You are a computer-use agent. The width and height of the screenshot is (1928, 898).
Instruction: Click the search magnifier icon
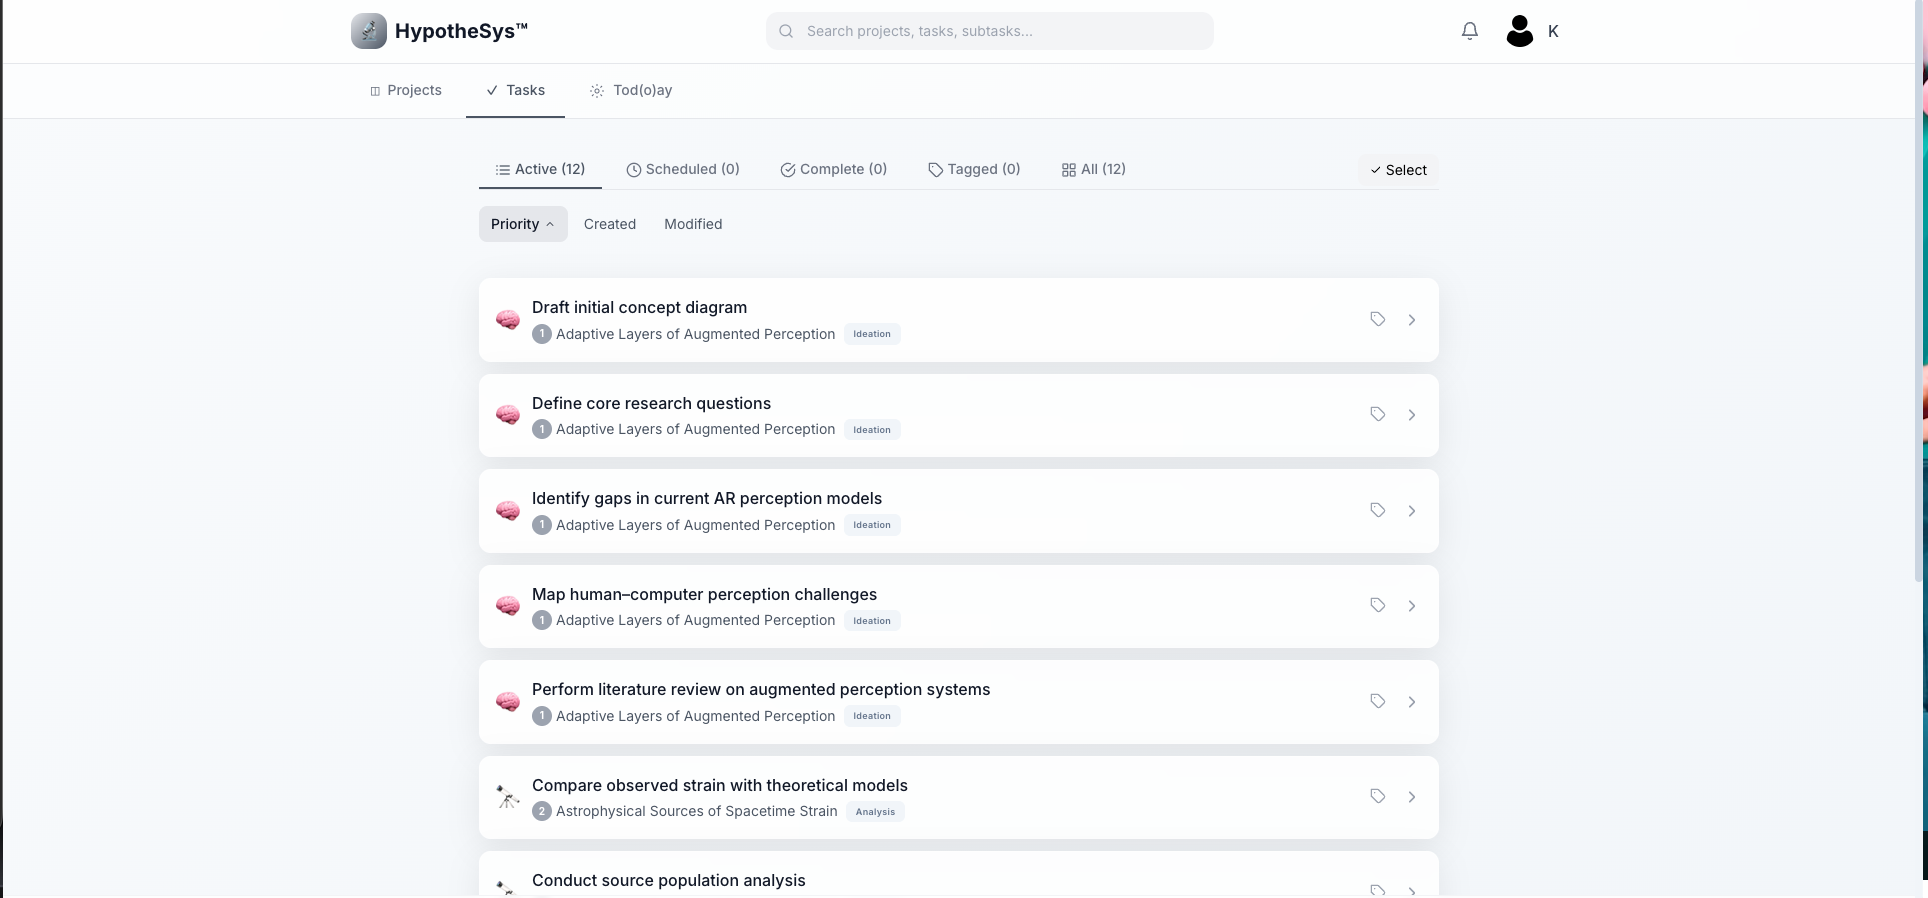tap(786, 31)
